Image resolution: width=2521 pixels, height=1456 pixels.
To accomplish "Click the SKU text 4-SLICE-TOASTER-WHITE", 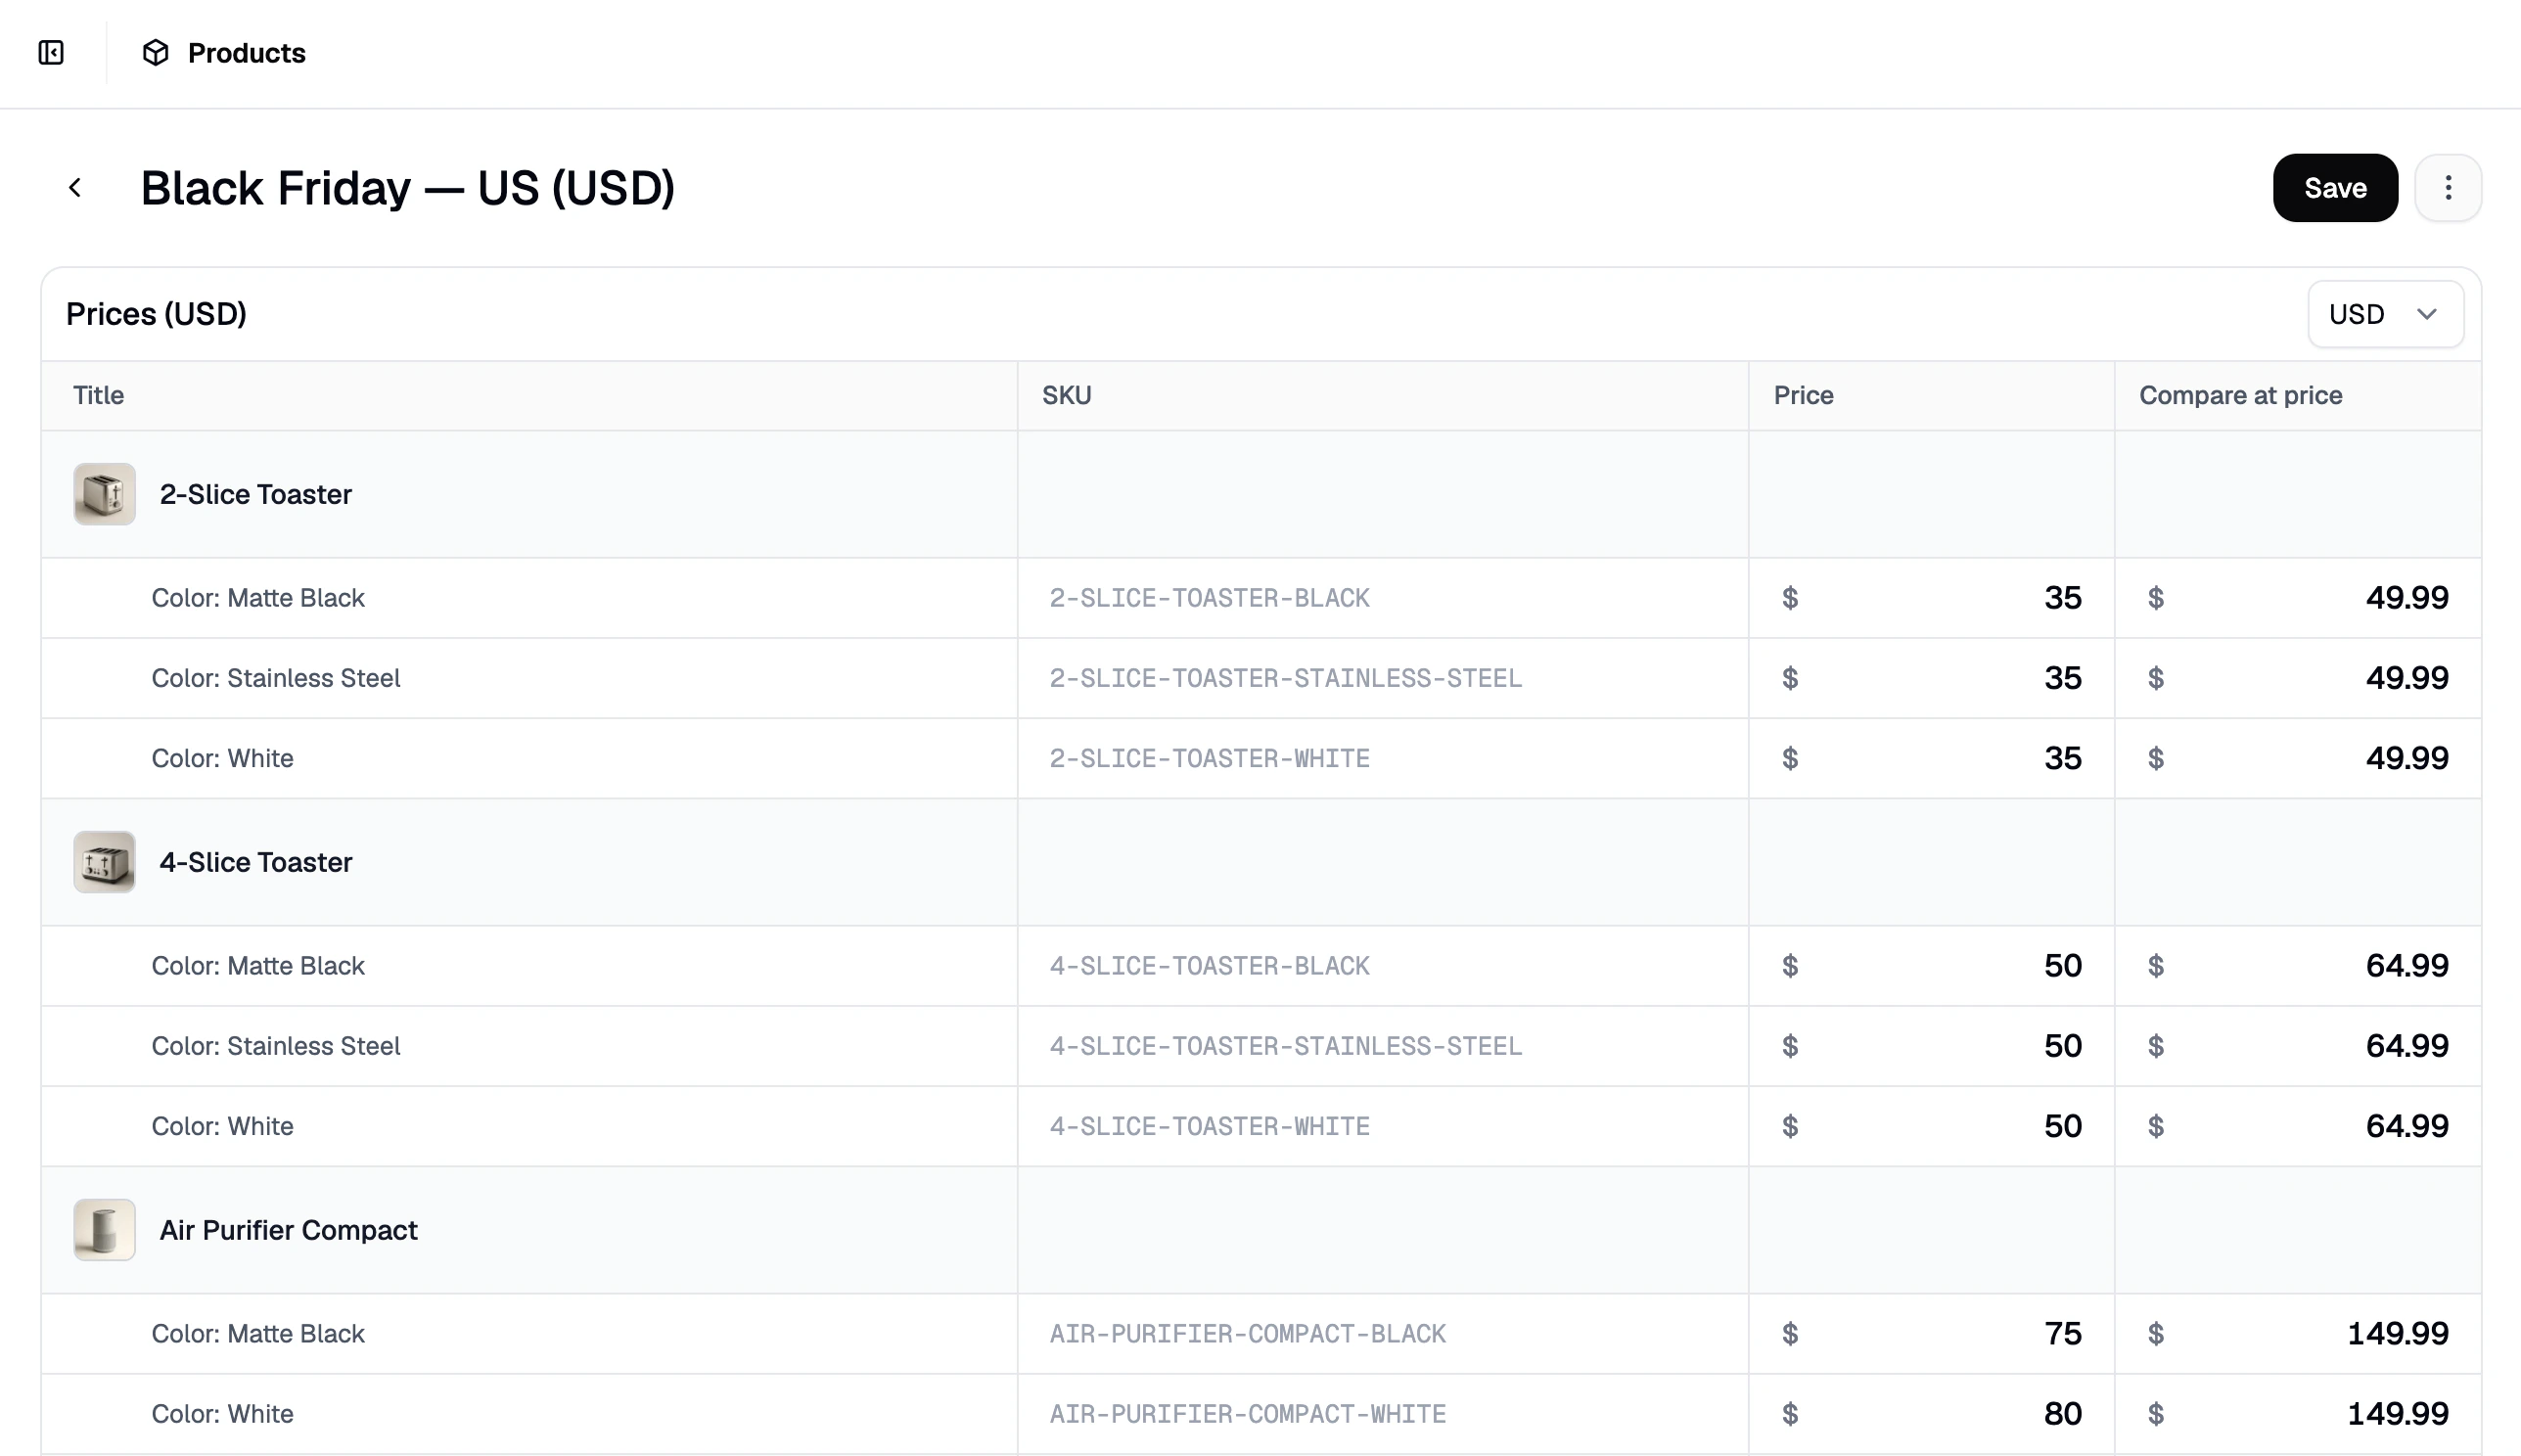I will (1209, 1126).
